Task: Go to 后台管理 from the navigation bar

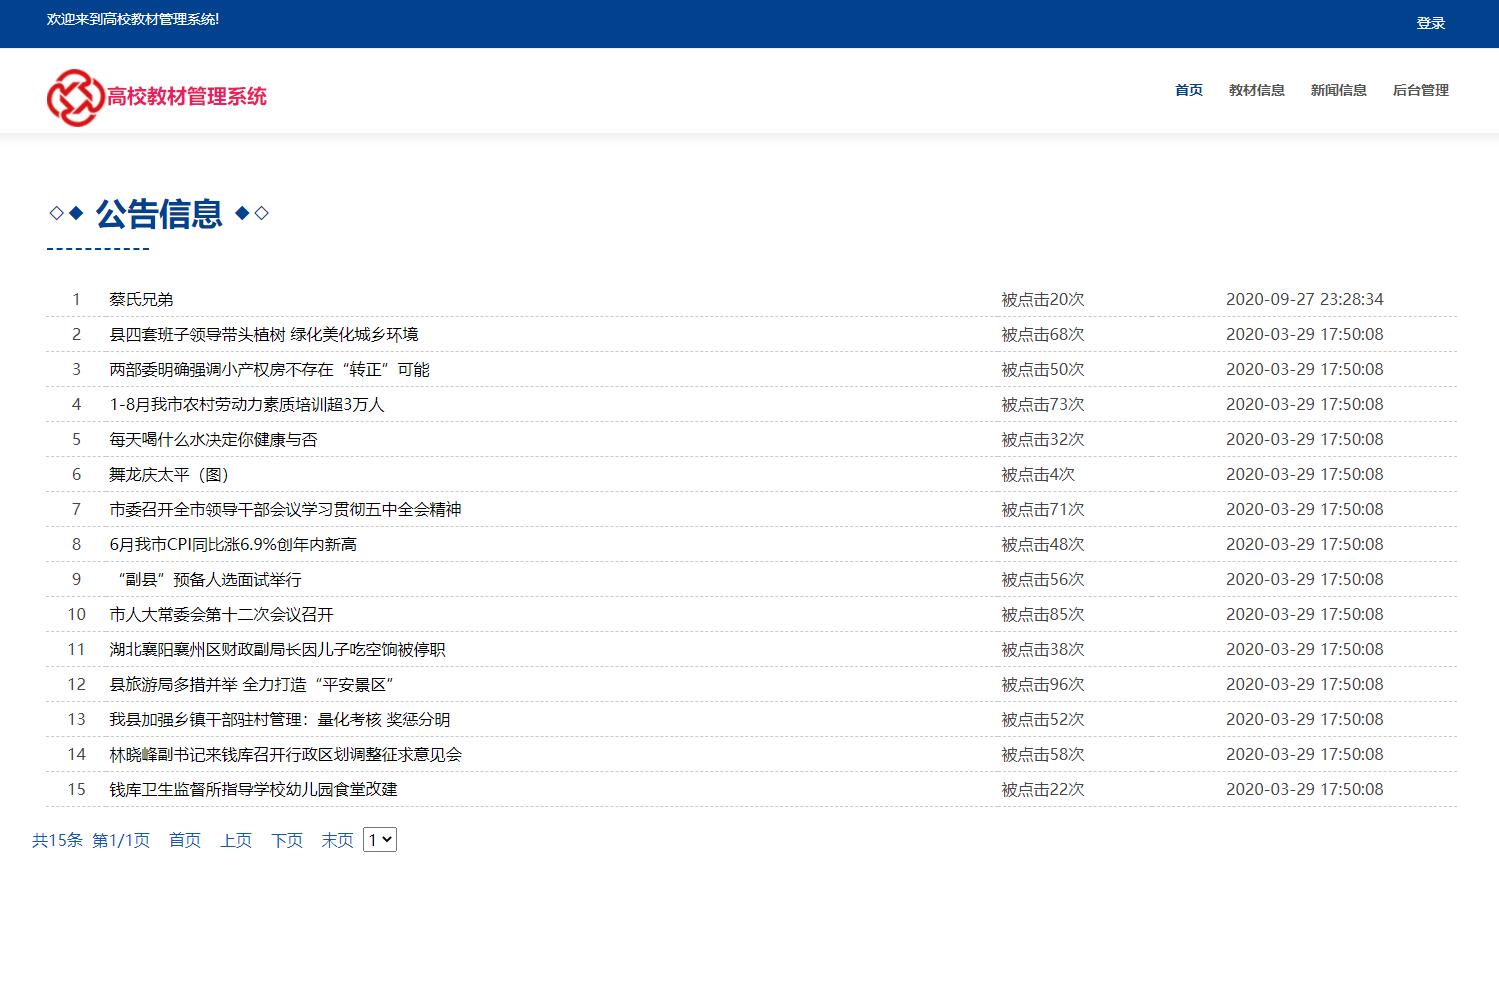Action: coord(1419,90)
